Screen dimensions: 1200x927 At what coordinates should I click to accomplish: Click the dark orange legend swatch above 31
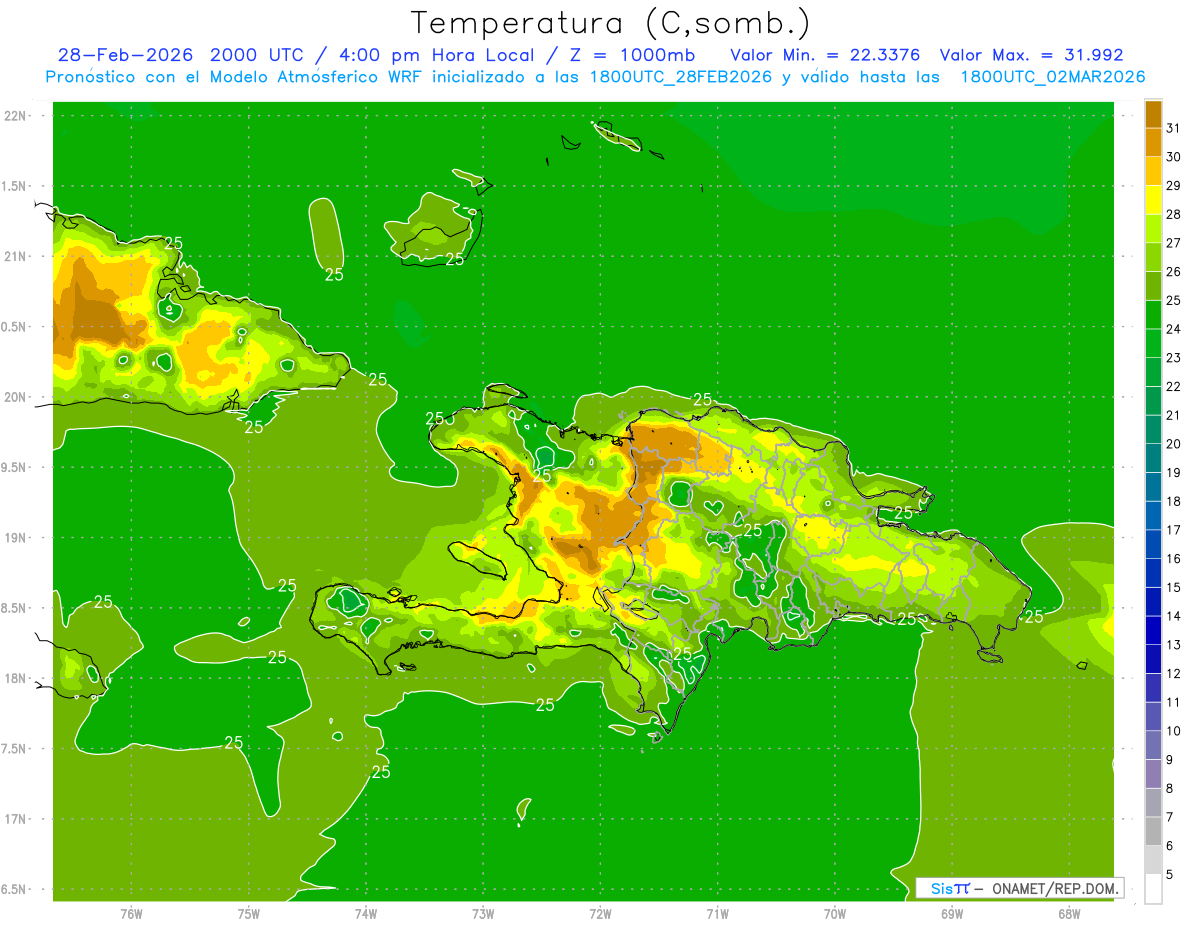point(1153,114)
